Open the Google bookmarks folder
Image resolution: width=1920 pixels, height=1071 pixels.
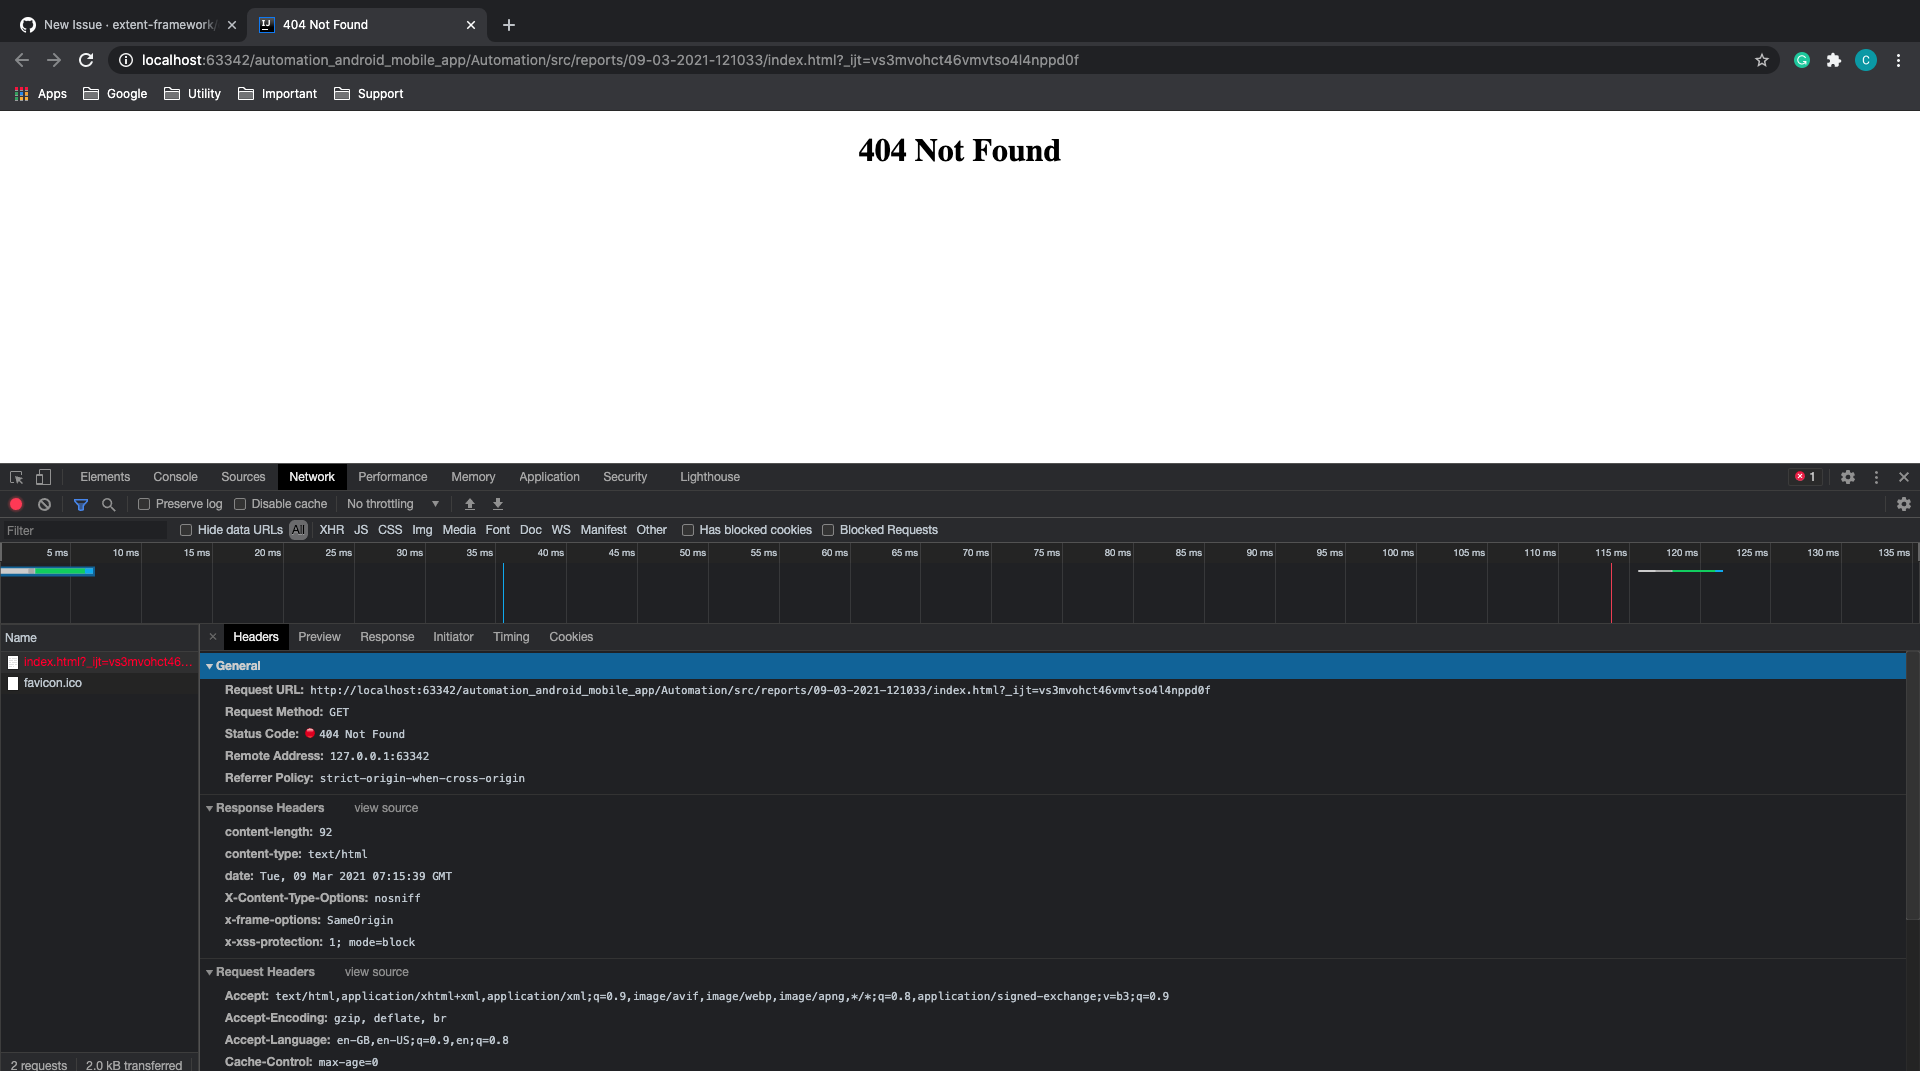pyautogui.click(x=115, y=94)
